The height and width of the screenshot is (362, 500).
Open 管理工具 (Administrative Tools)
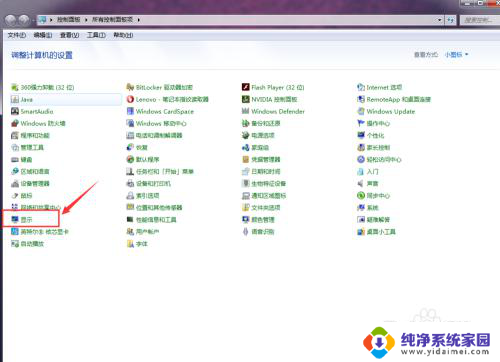pos(27,147)
